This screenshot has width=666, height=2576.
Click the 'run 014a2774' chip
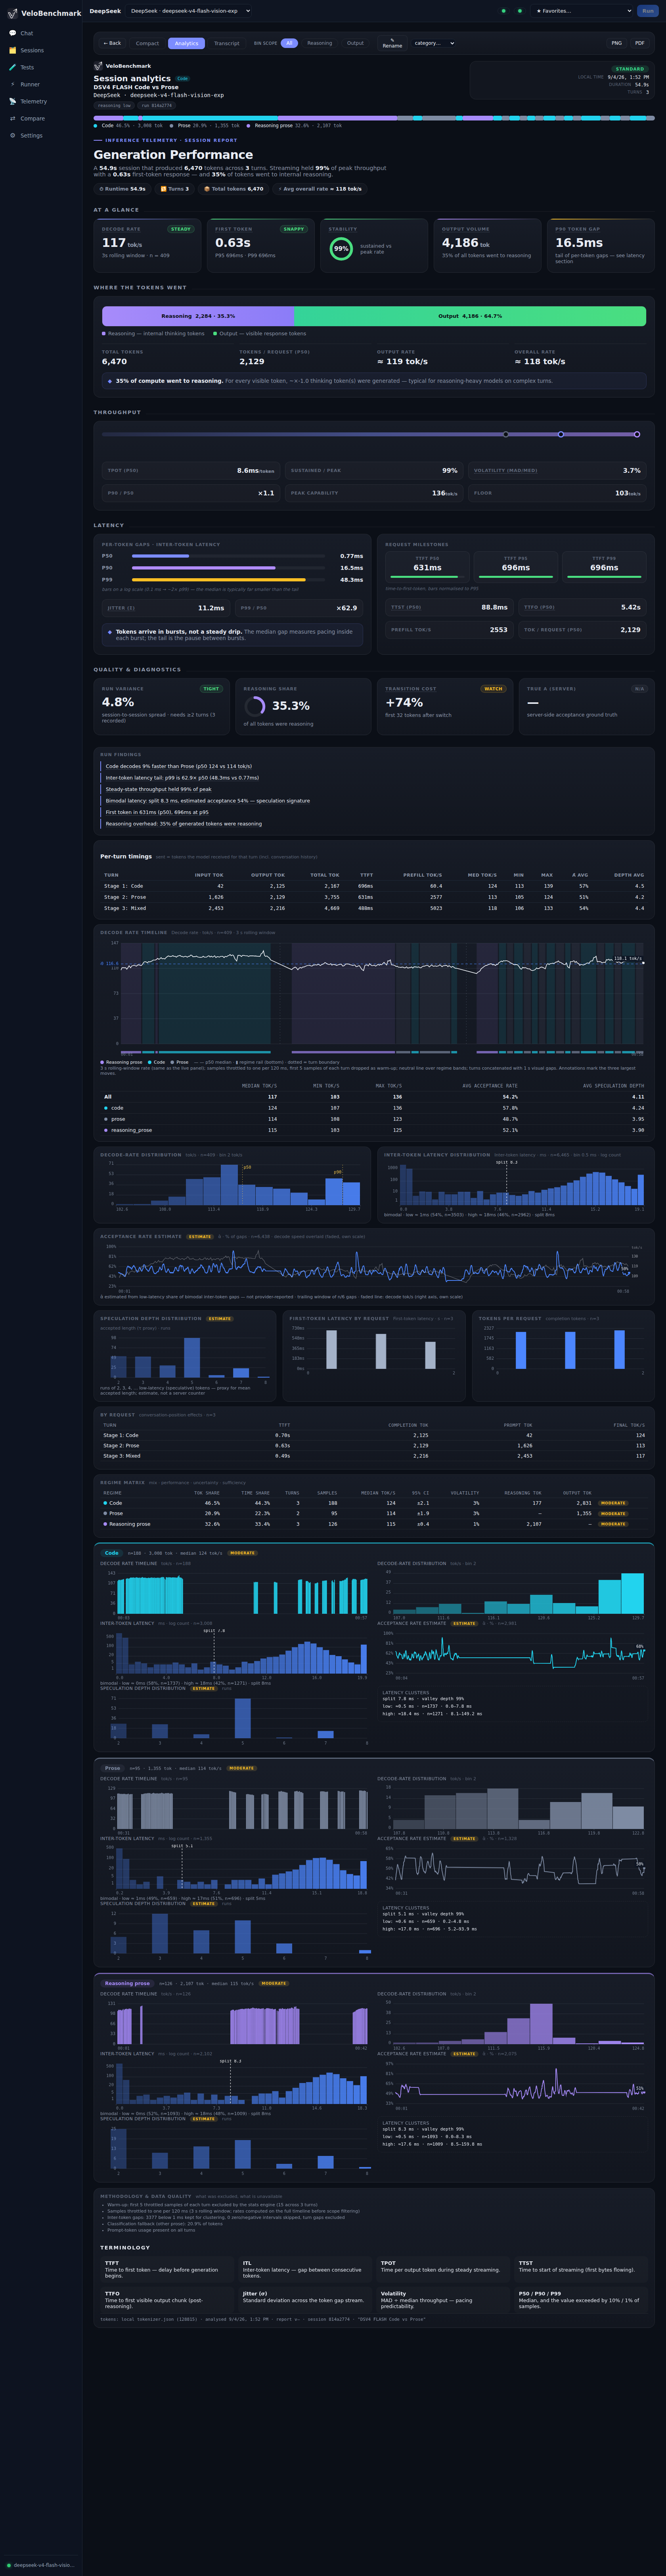[156, 105]
